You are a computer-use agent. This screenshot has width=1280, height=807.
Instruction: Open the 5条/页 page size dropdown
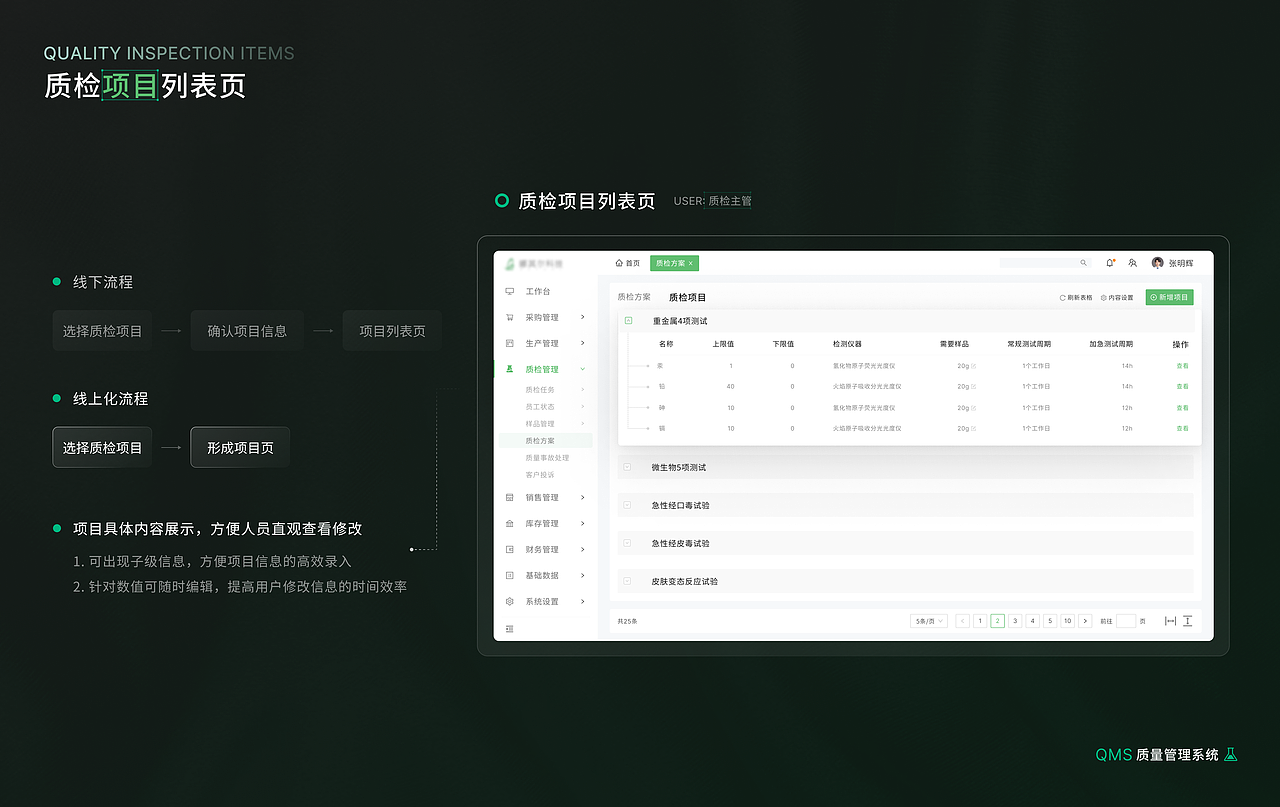tap(927, 620)
